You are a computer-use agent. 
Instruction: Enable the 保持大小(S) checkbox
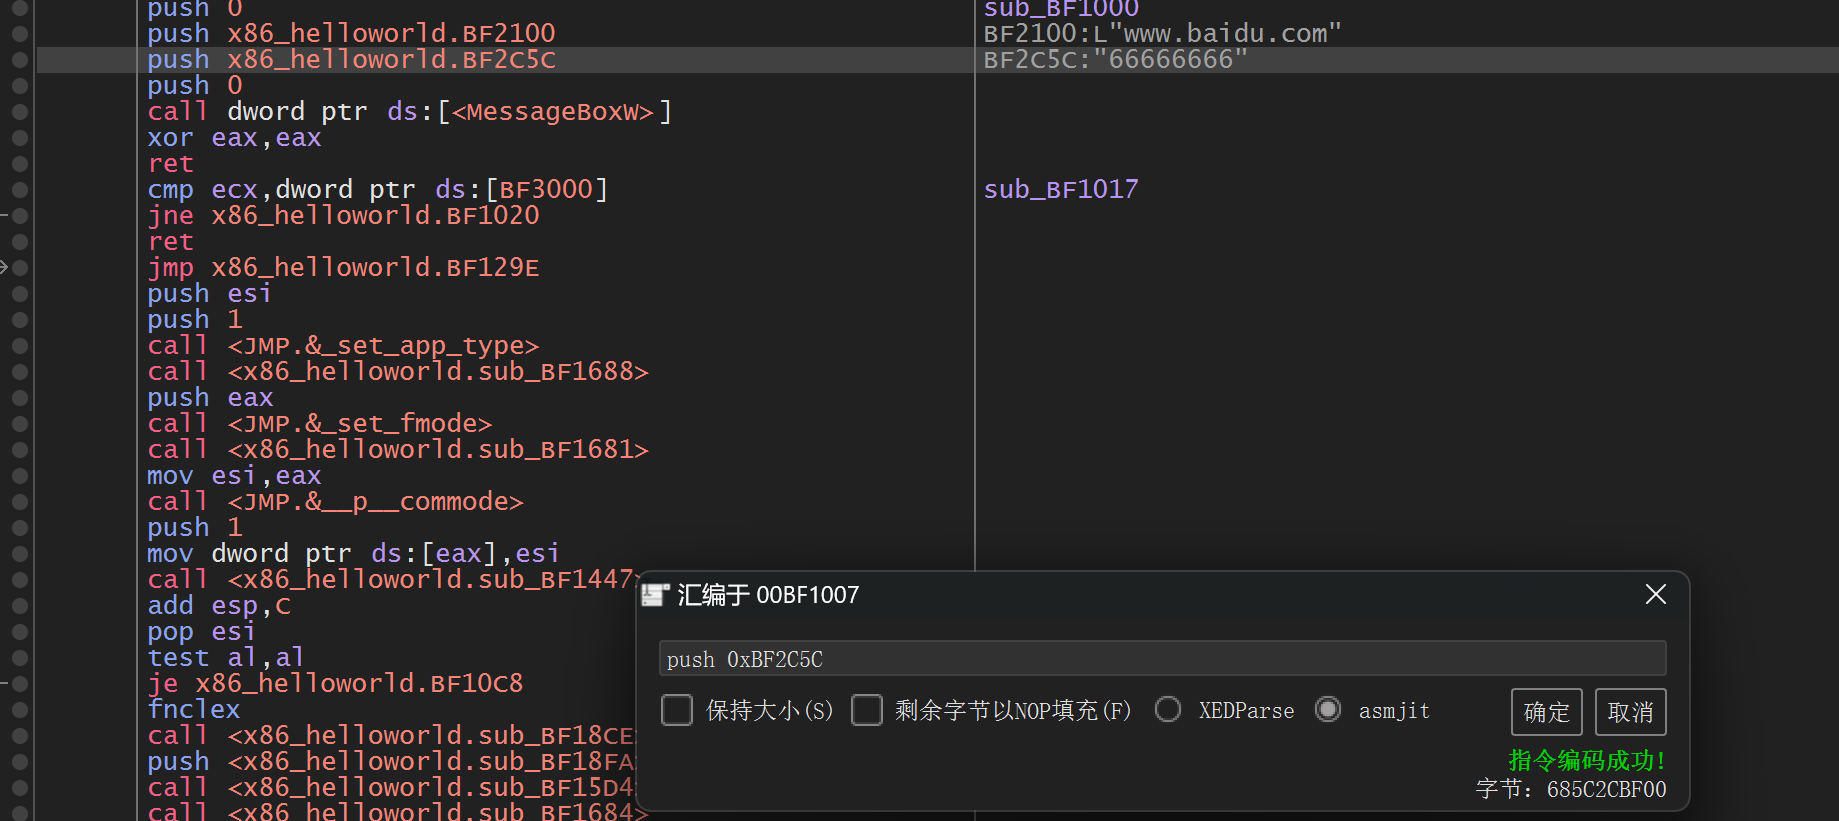(x=677, y=710)
